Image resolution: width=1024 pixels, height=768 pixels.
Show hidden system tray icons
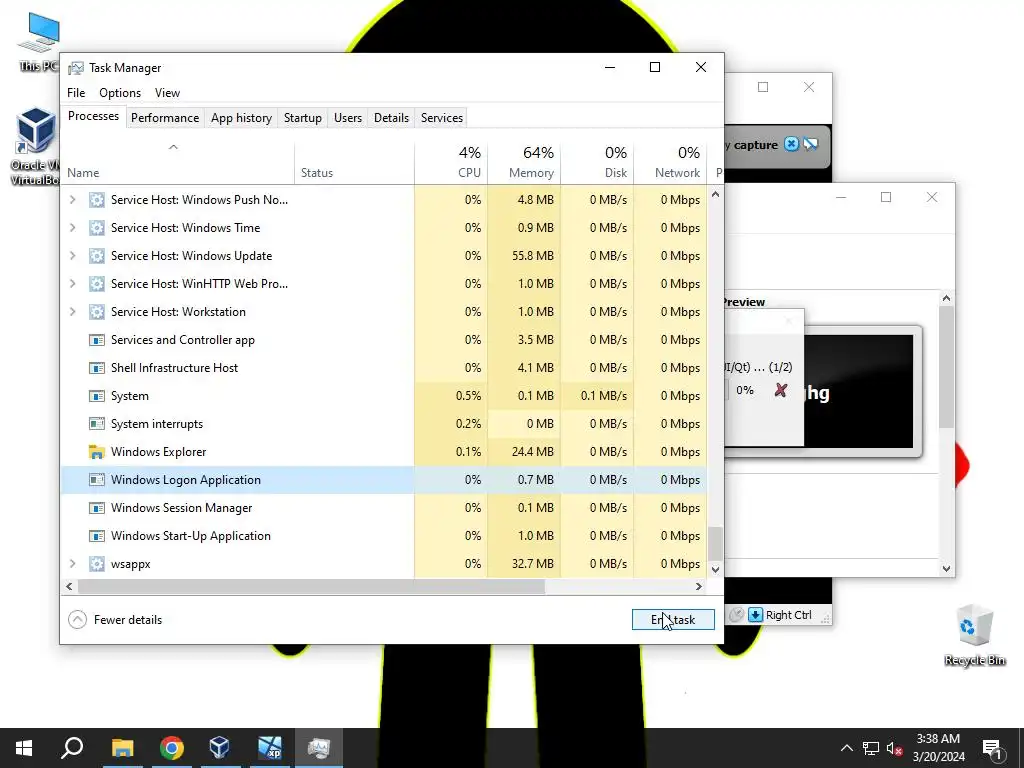[846, 748]
